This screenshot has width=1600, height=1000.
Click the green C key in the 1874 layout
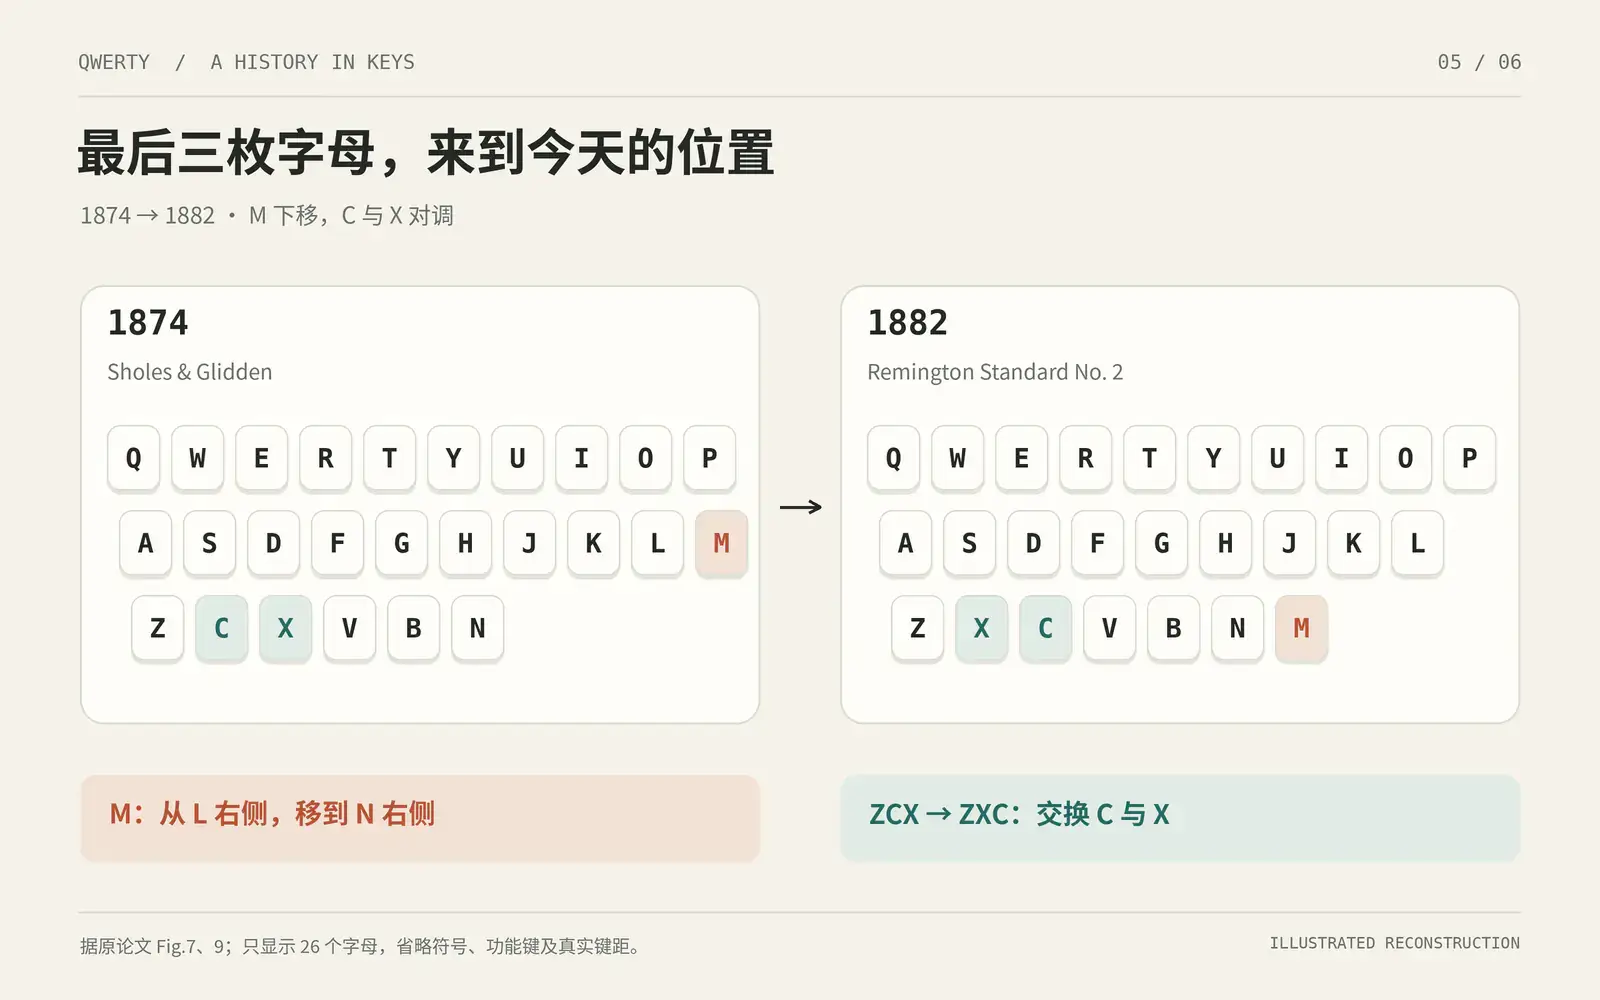[x=221, y=628]
